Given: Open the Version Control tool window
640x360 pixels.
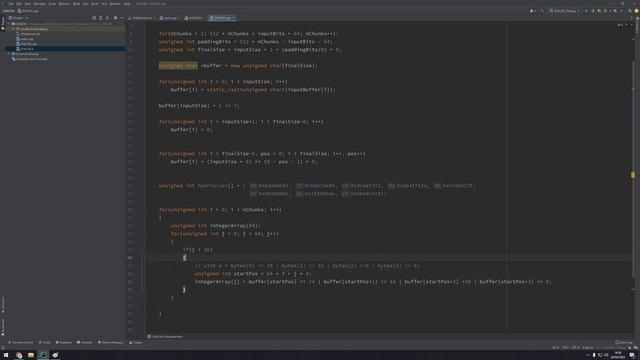Looking at the screenshot, I should (20, 342).
